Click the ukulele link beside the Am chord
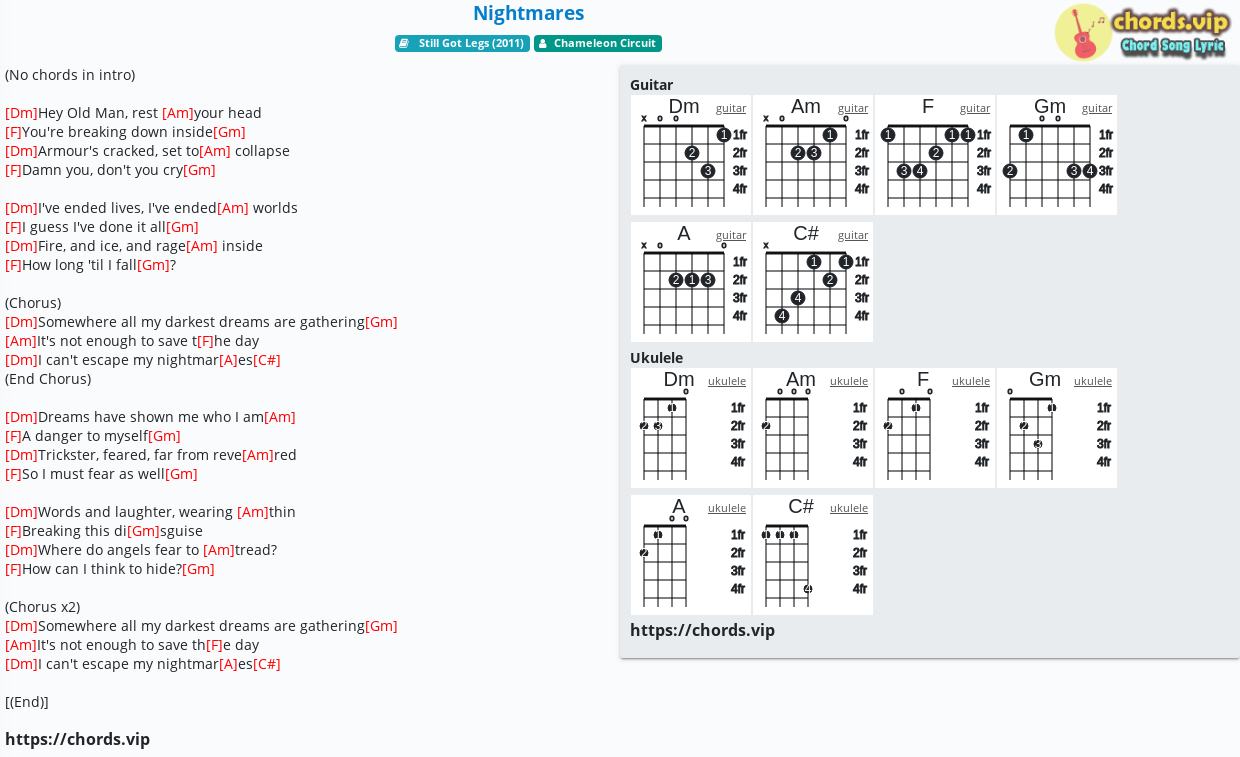1240x757 pixels. (x=849, y=381)
